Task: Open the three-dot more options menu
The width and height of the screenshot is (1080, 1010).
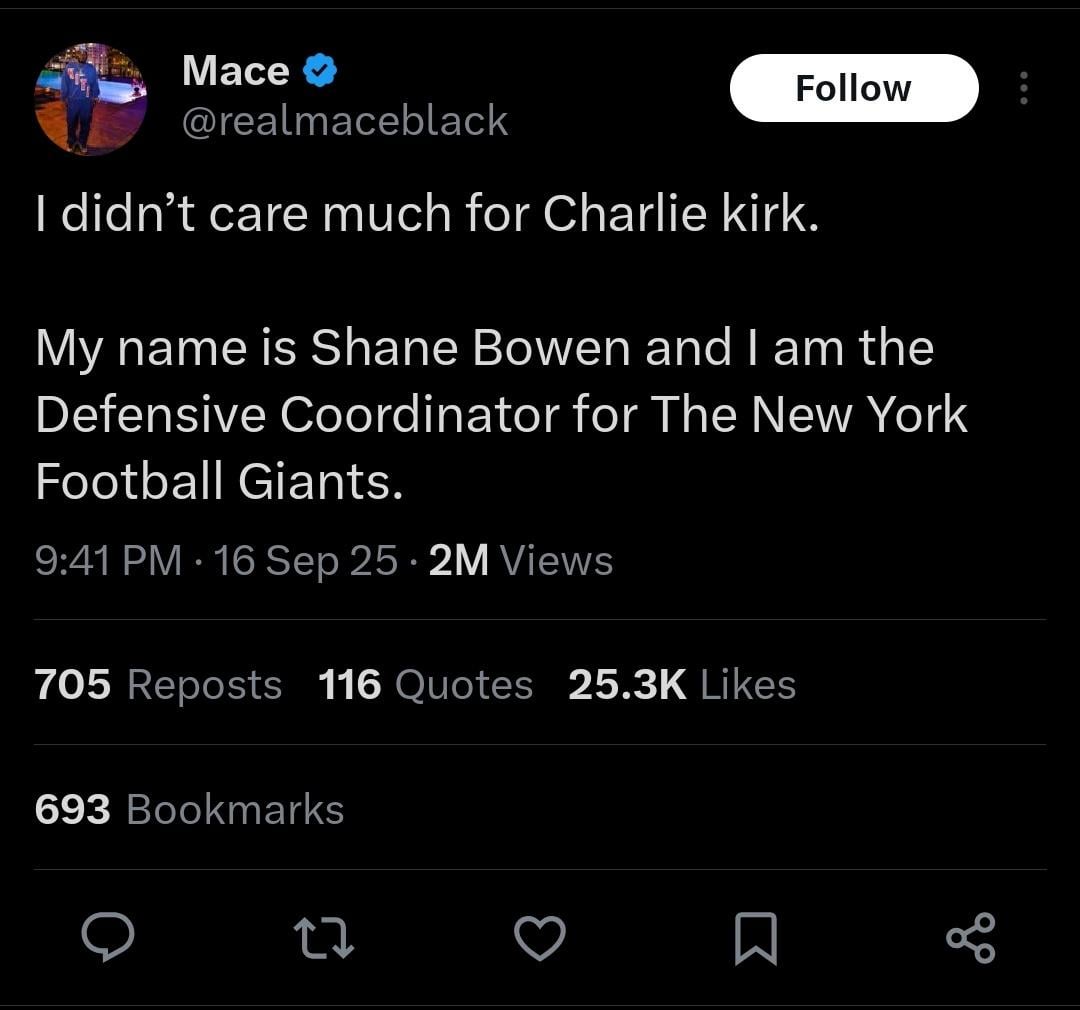Action: click(1024, 88)
